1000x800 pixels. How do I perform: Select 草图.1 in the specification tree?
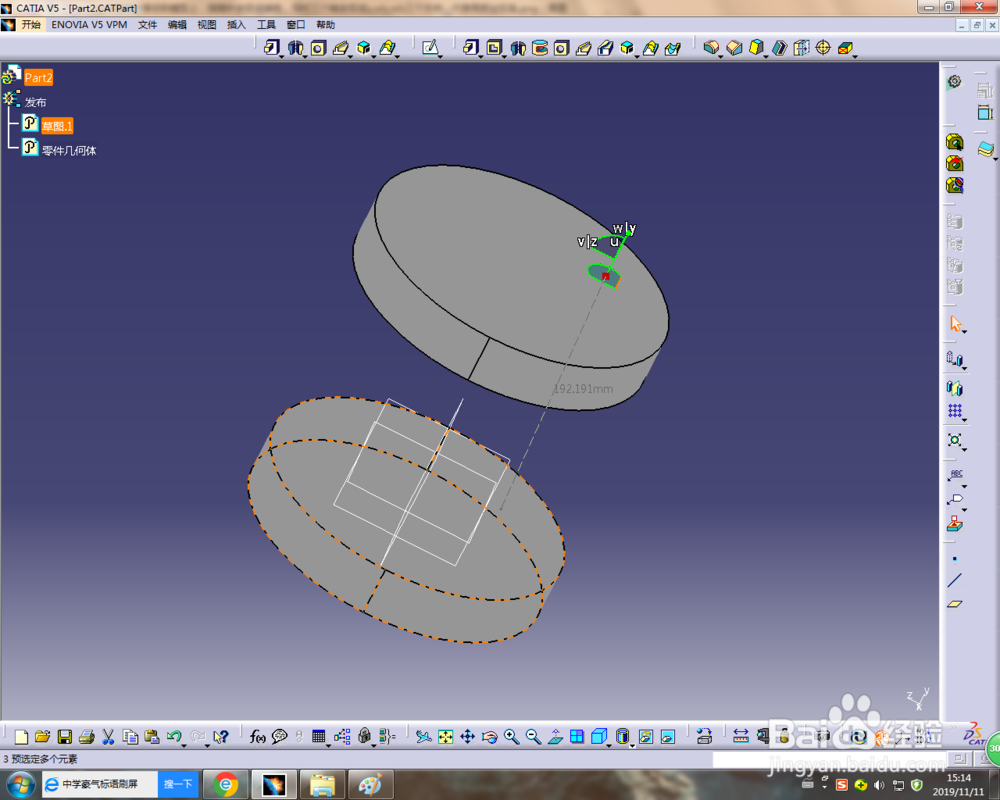pos(57,126)
